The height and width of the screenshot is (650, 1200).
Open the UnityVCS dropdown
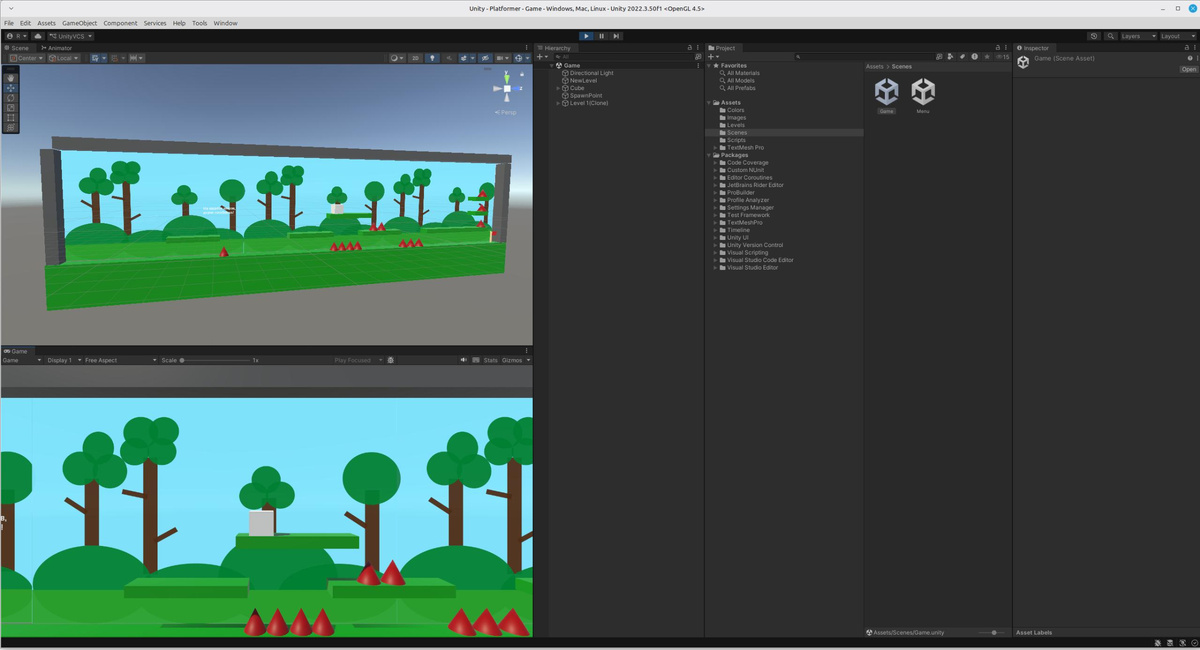click(x=70, y=36)
